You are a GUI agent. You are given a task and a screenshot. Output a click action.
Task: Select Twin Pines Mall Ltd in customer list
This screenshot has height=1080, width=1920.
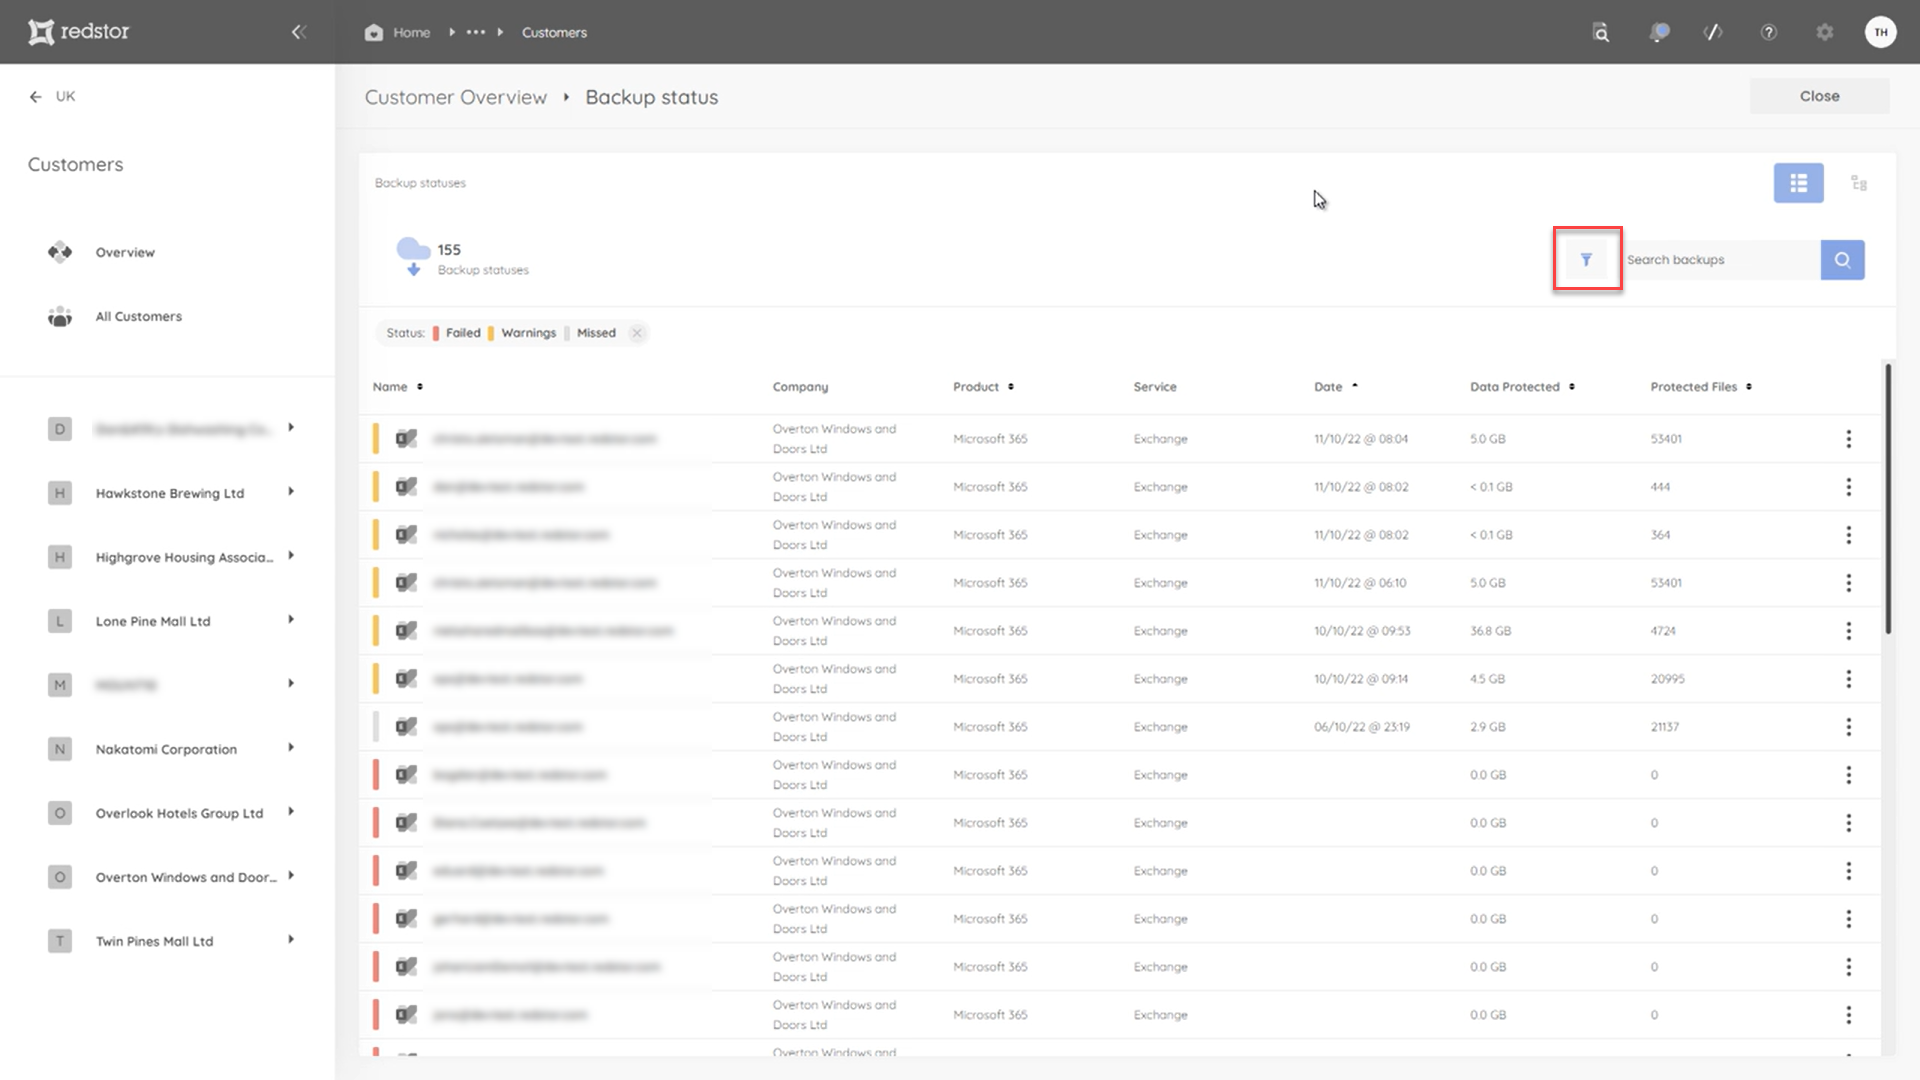tap(154, 942)
